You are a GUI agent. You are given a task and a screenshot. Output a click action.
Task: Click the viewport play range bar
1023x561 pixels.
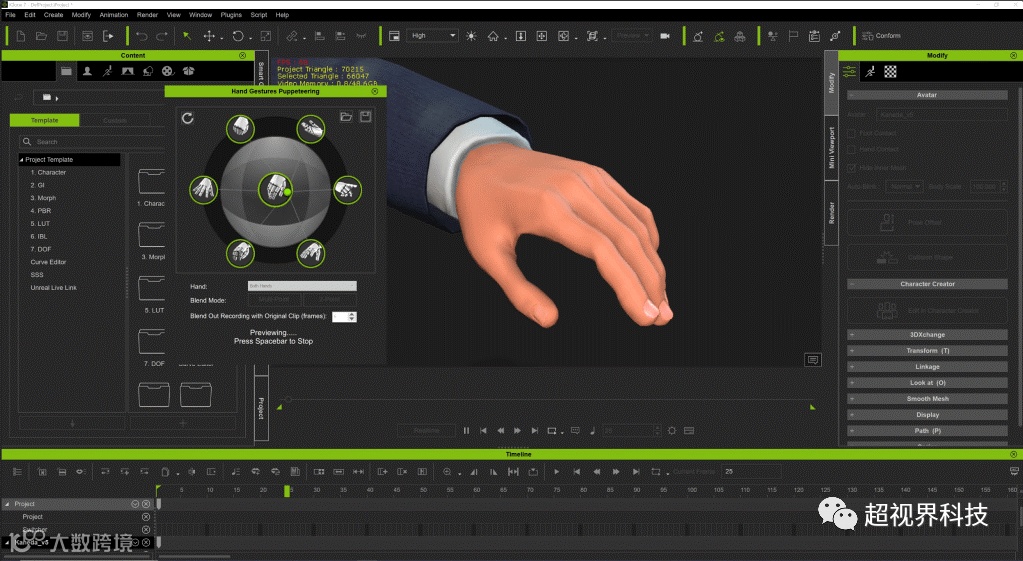(545, 398)
